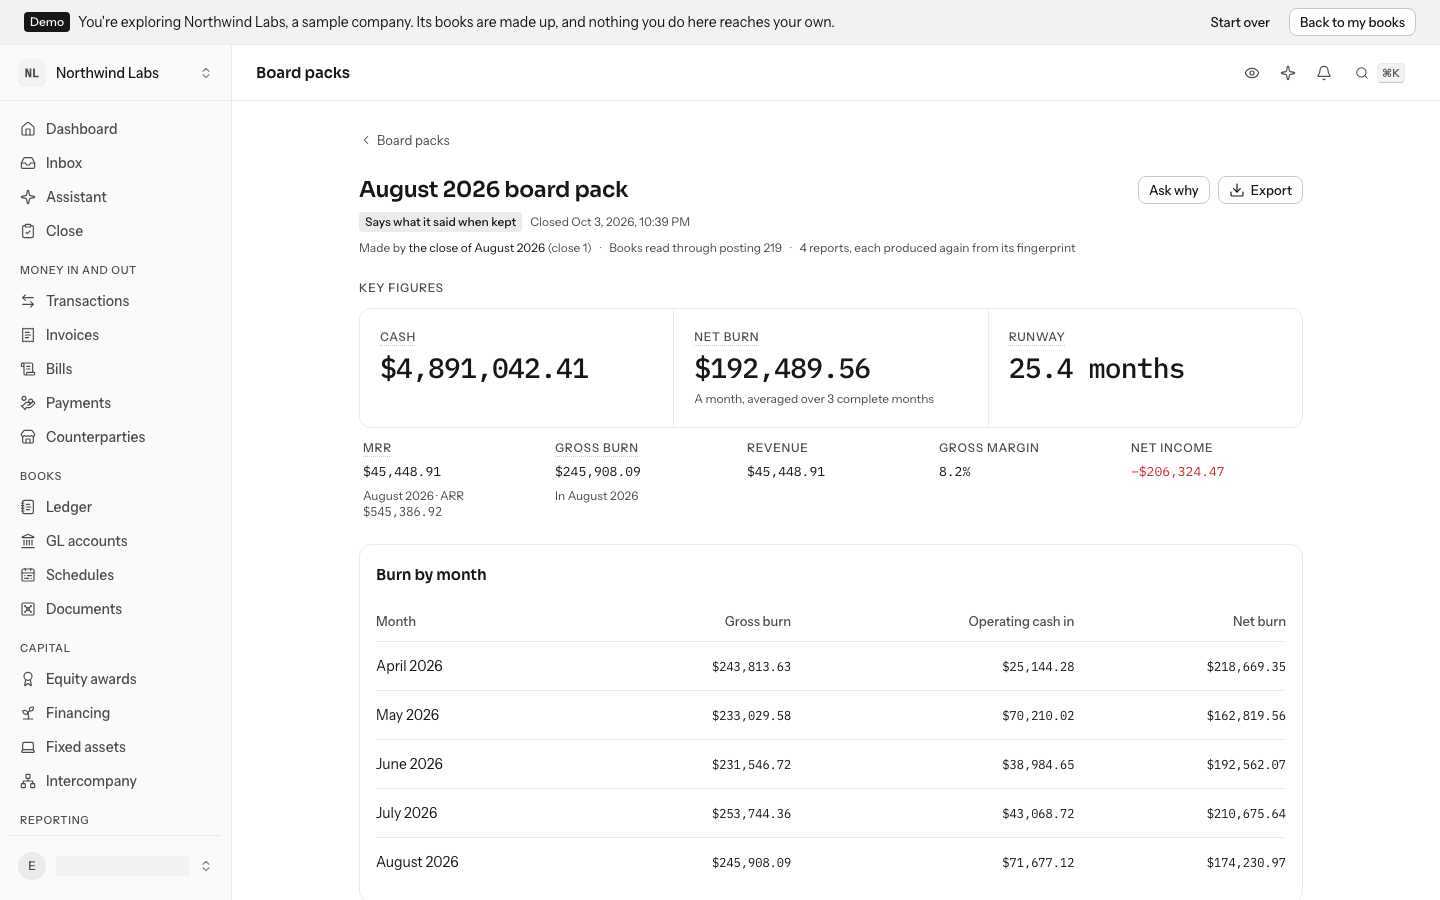Click the April 2026 row label
Viewport: 1440px width, 900px height.
tap(409, 666)
